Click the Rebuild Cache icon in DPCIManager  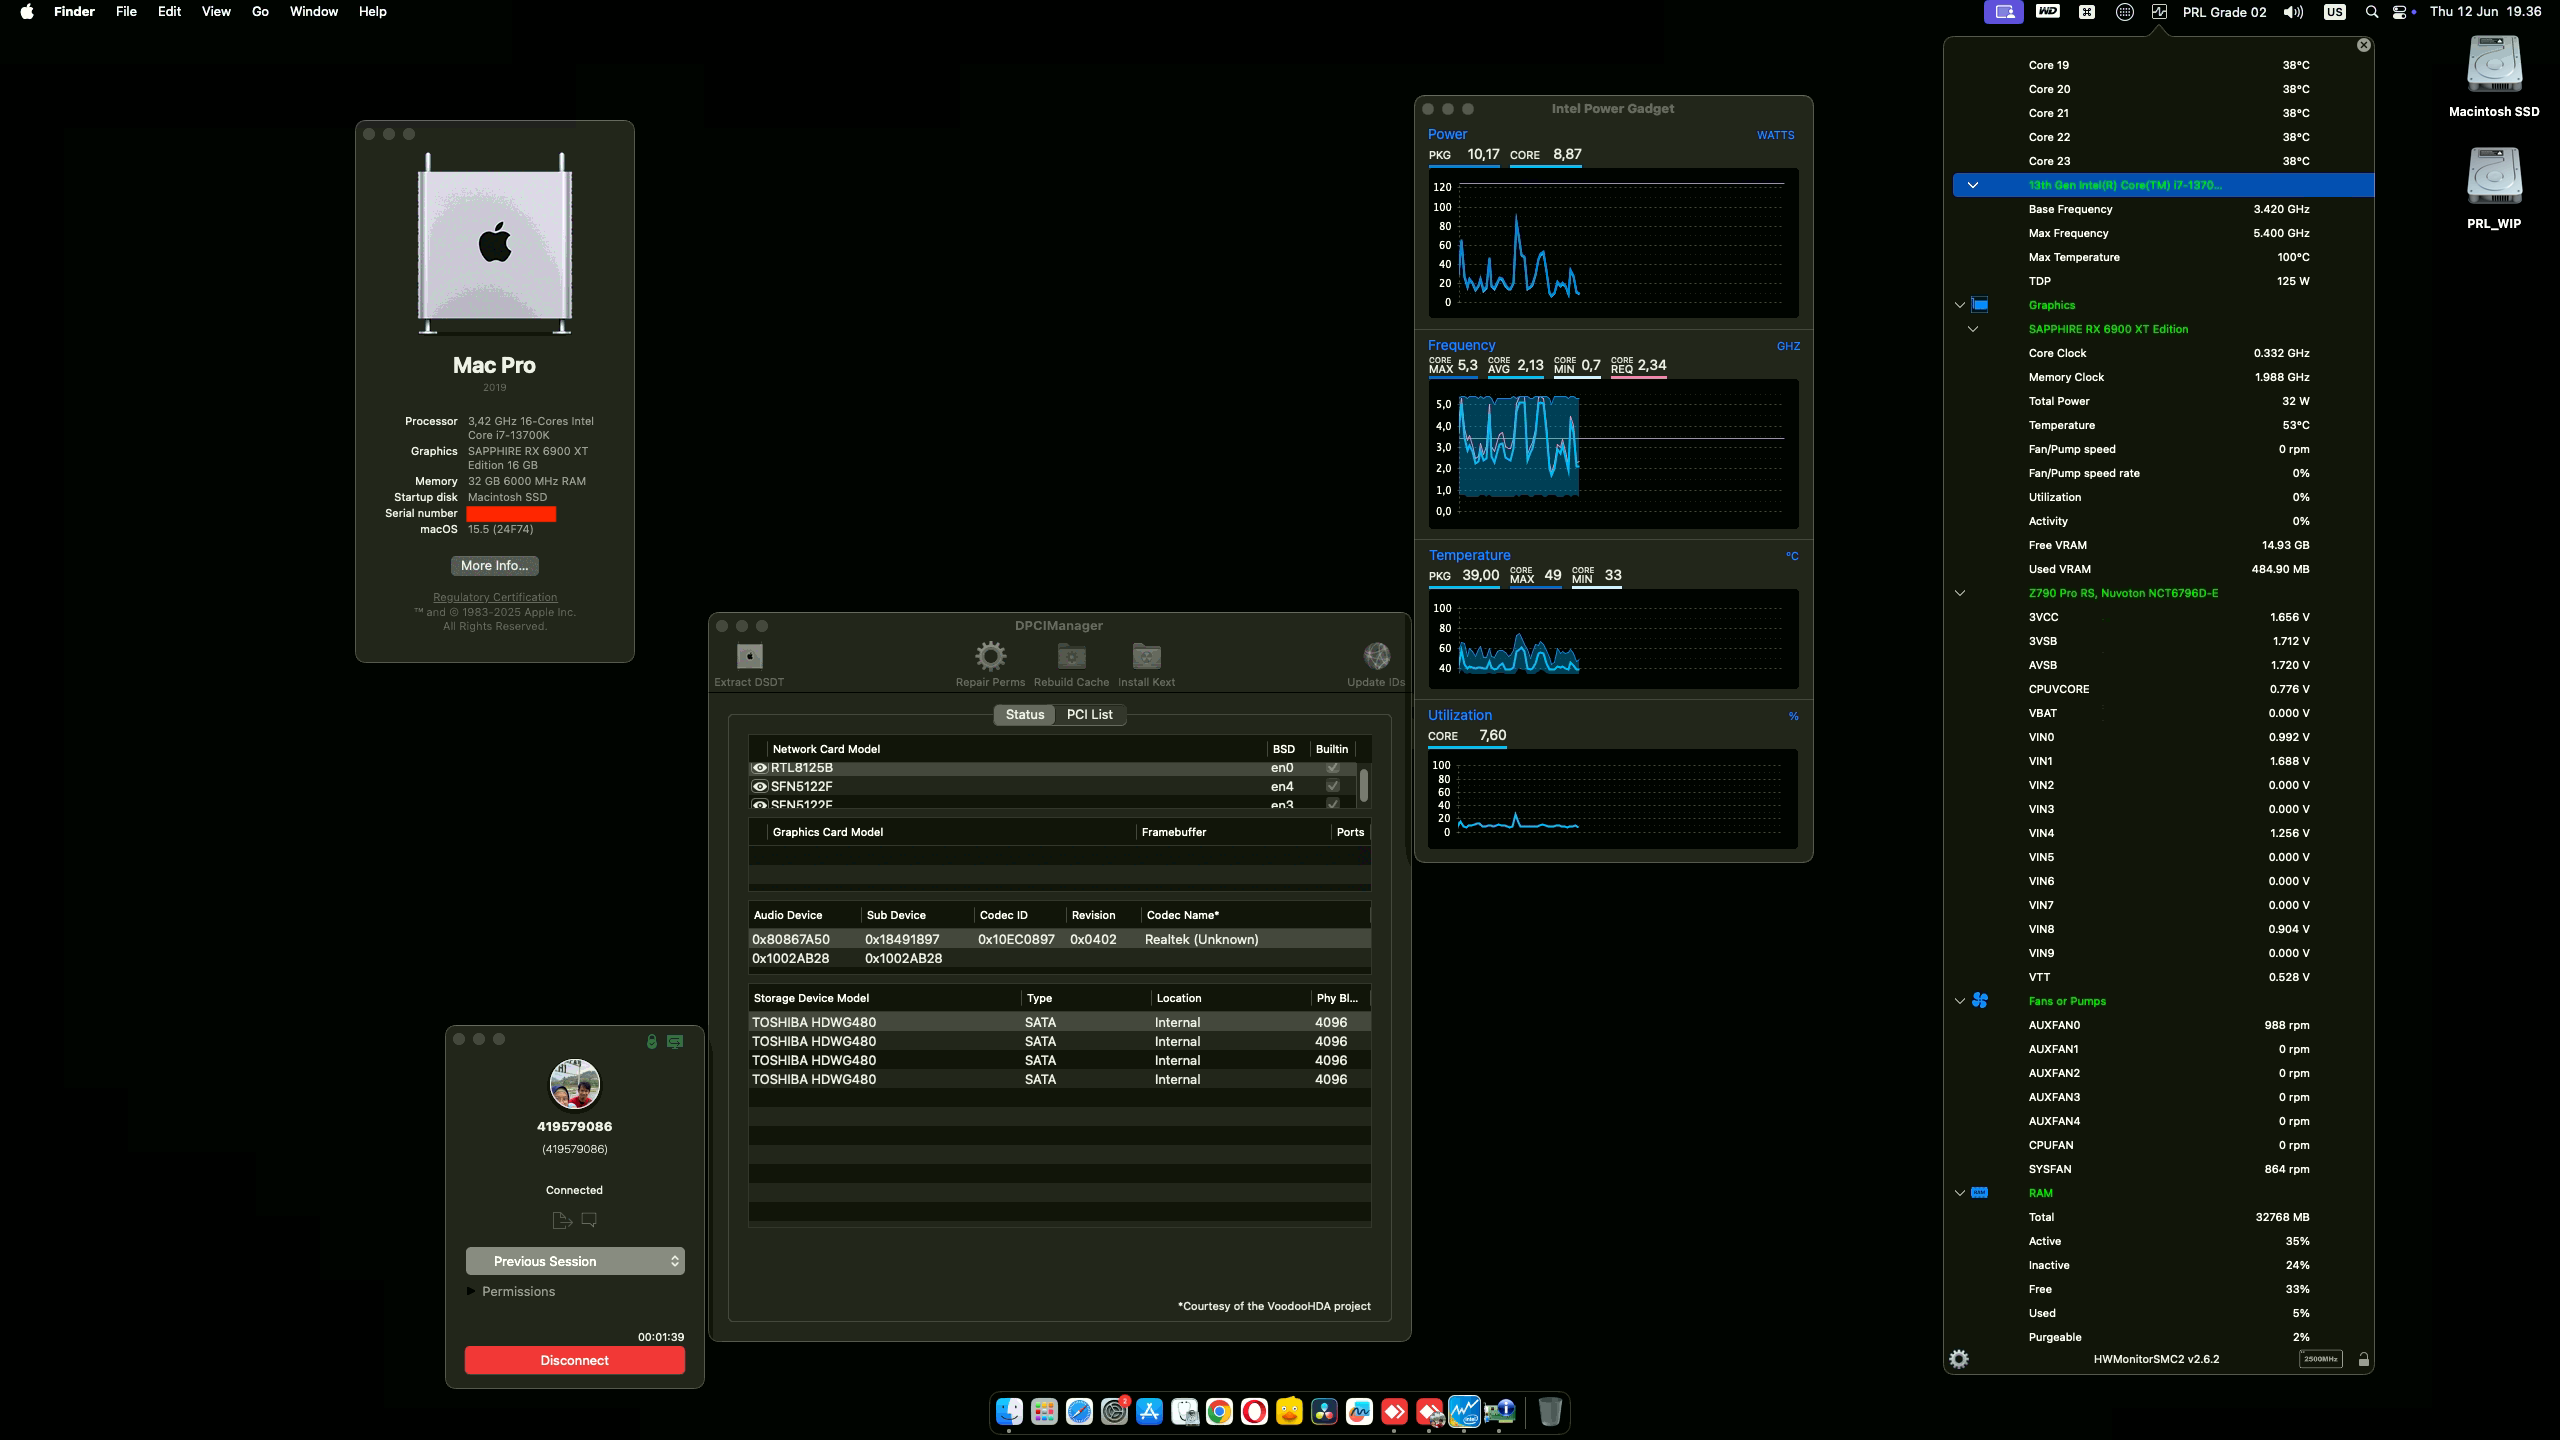pyautogui.click(x=1070, y=657)
